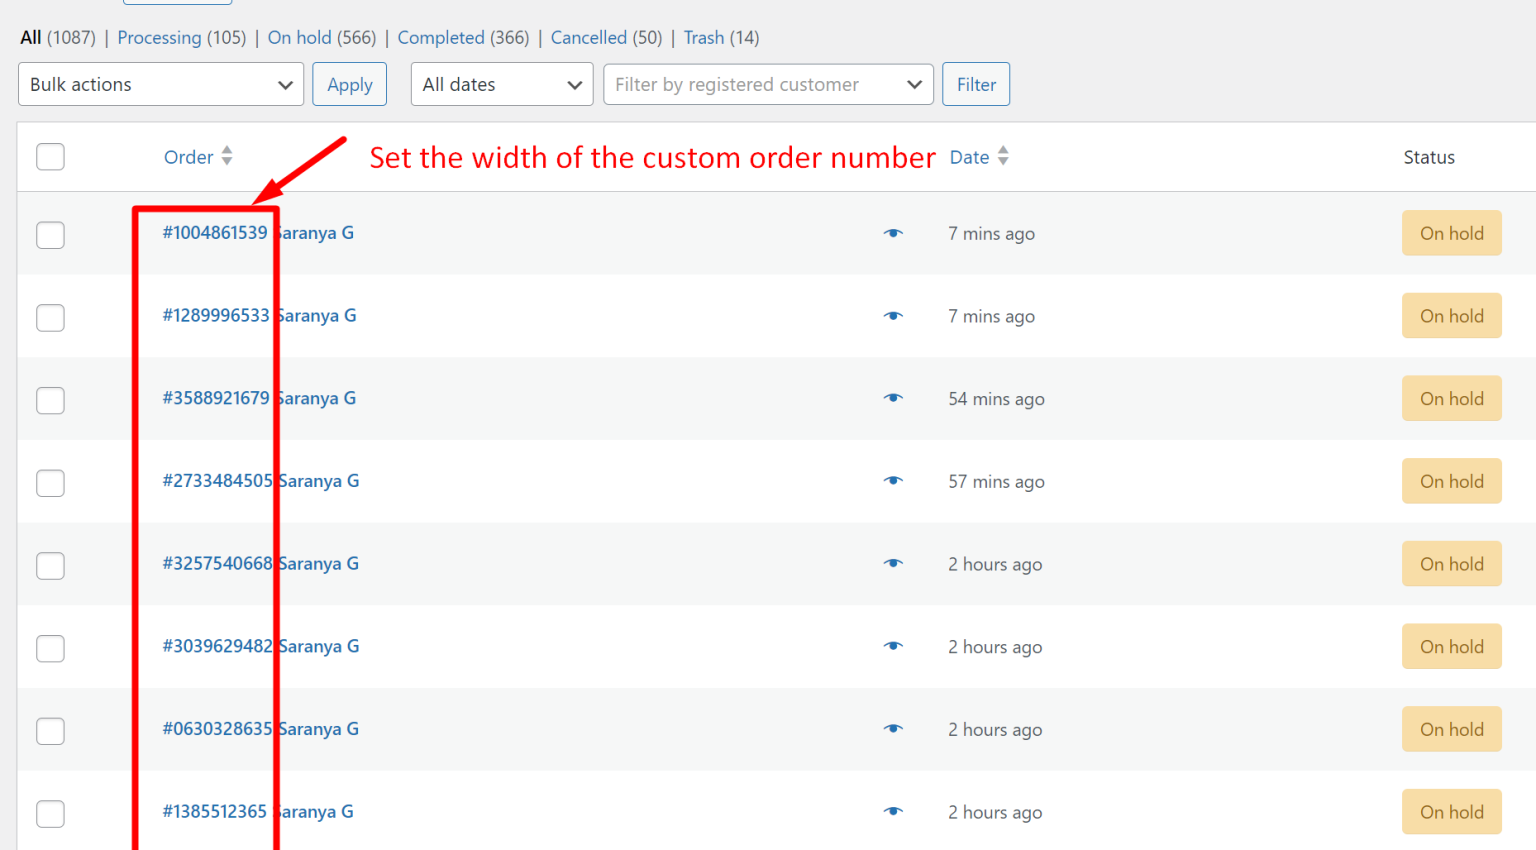Sort the list using the Order column arrows

[x=225, y=156]
